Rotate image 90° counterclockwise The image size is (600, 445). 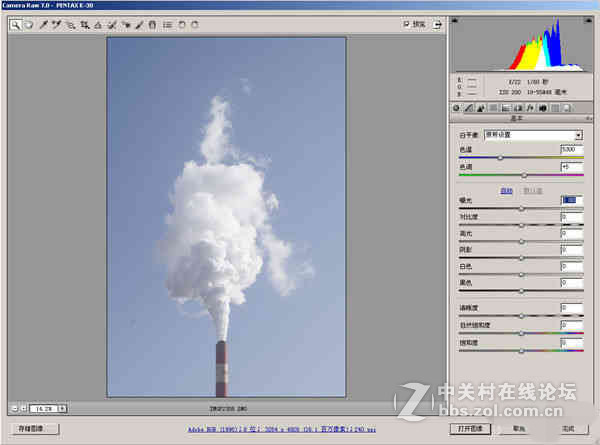click(x=180, y=24)
